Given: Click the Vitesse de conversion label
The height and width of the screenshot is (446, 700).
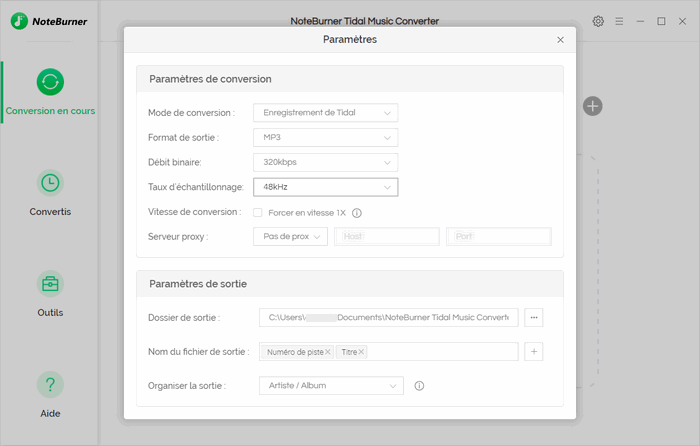Looking at the screenshot, I should (x=195, y=212).
